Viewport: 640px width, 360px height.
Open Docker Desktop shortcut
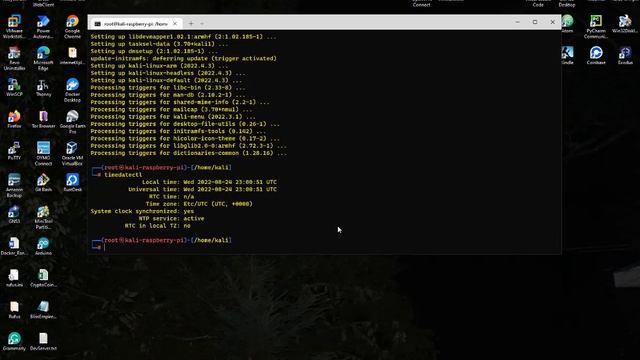pyautogui.click(x=72, y=91)
